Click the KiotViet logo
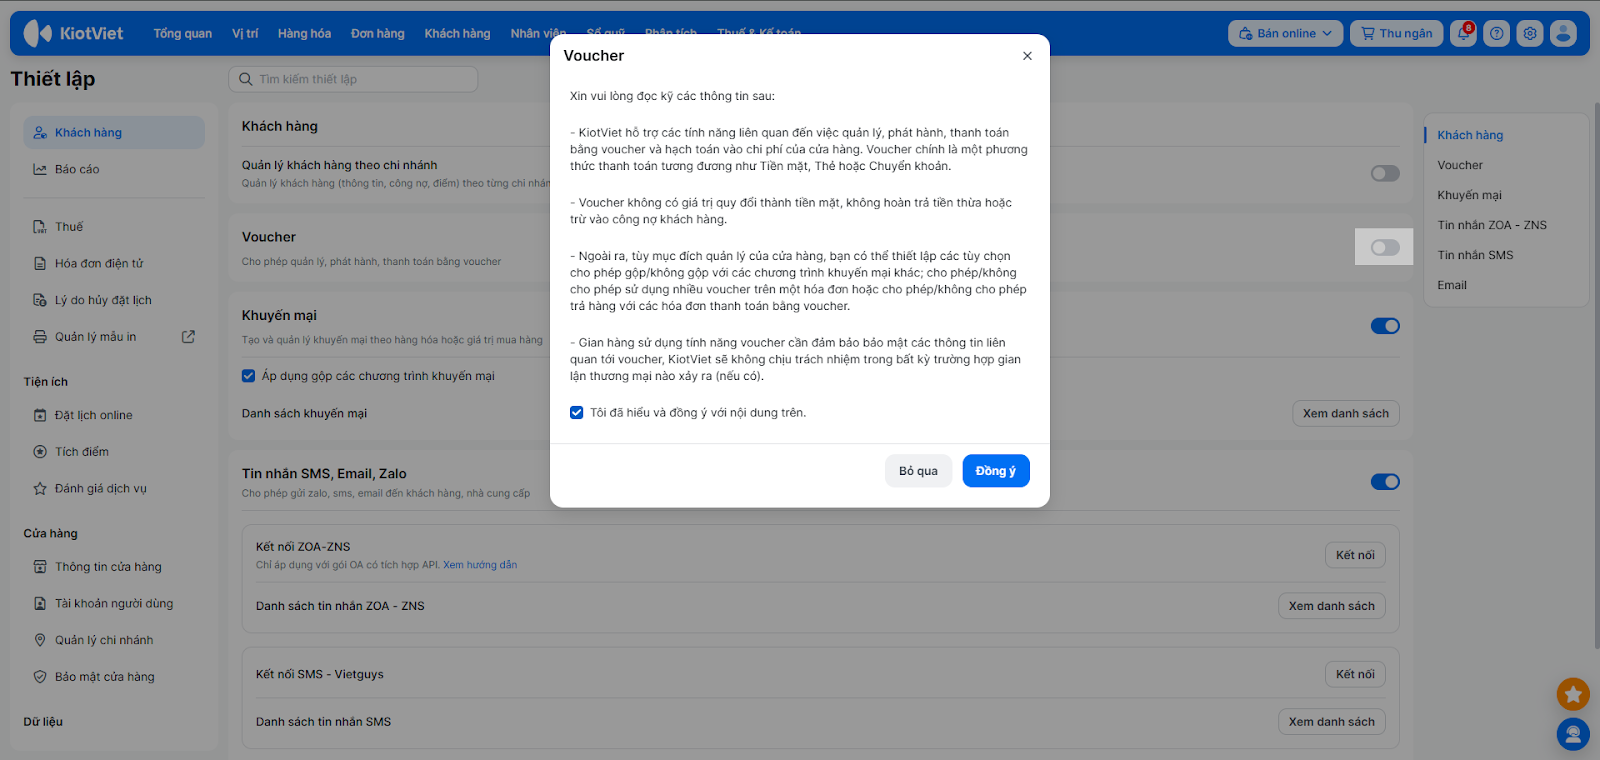Image resolution: width=1600 pixels, height=760 pixels. (73, 33)
